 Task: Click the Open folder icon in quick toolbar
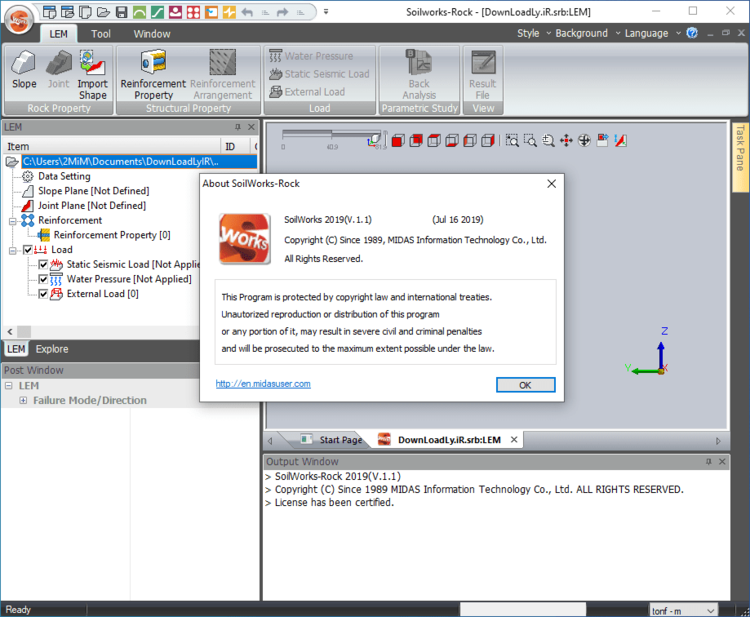(103, 12)
